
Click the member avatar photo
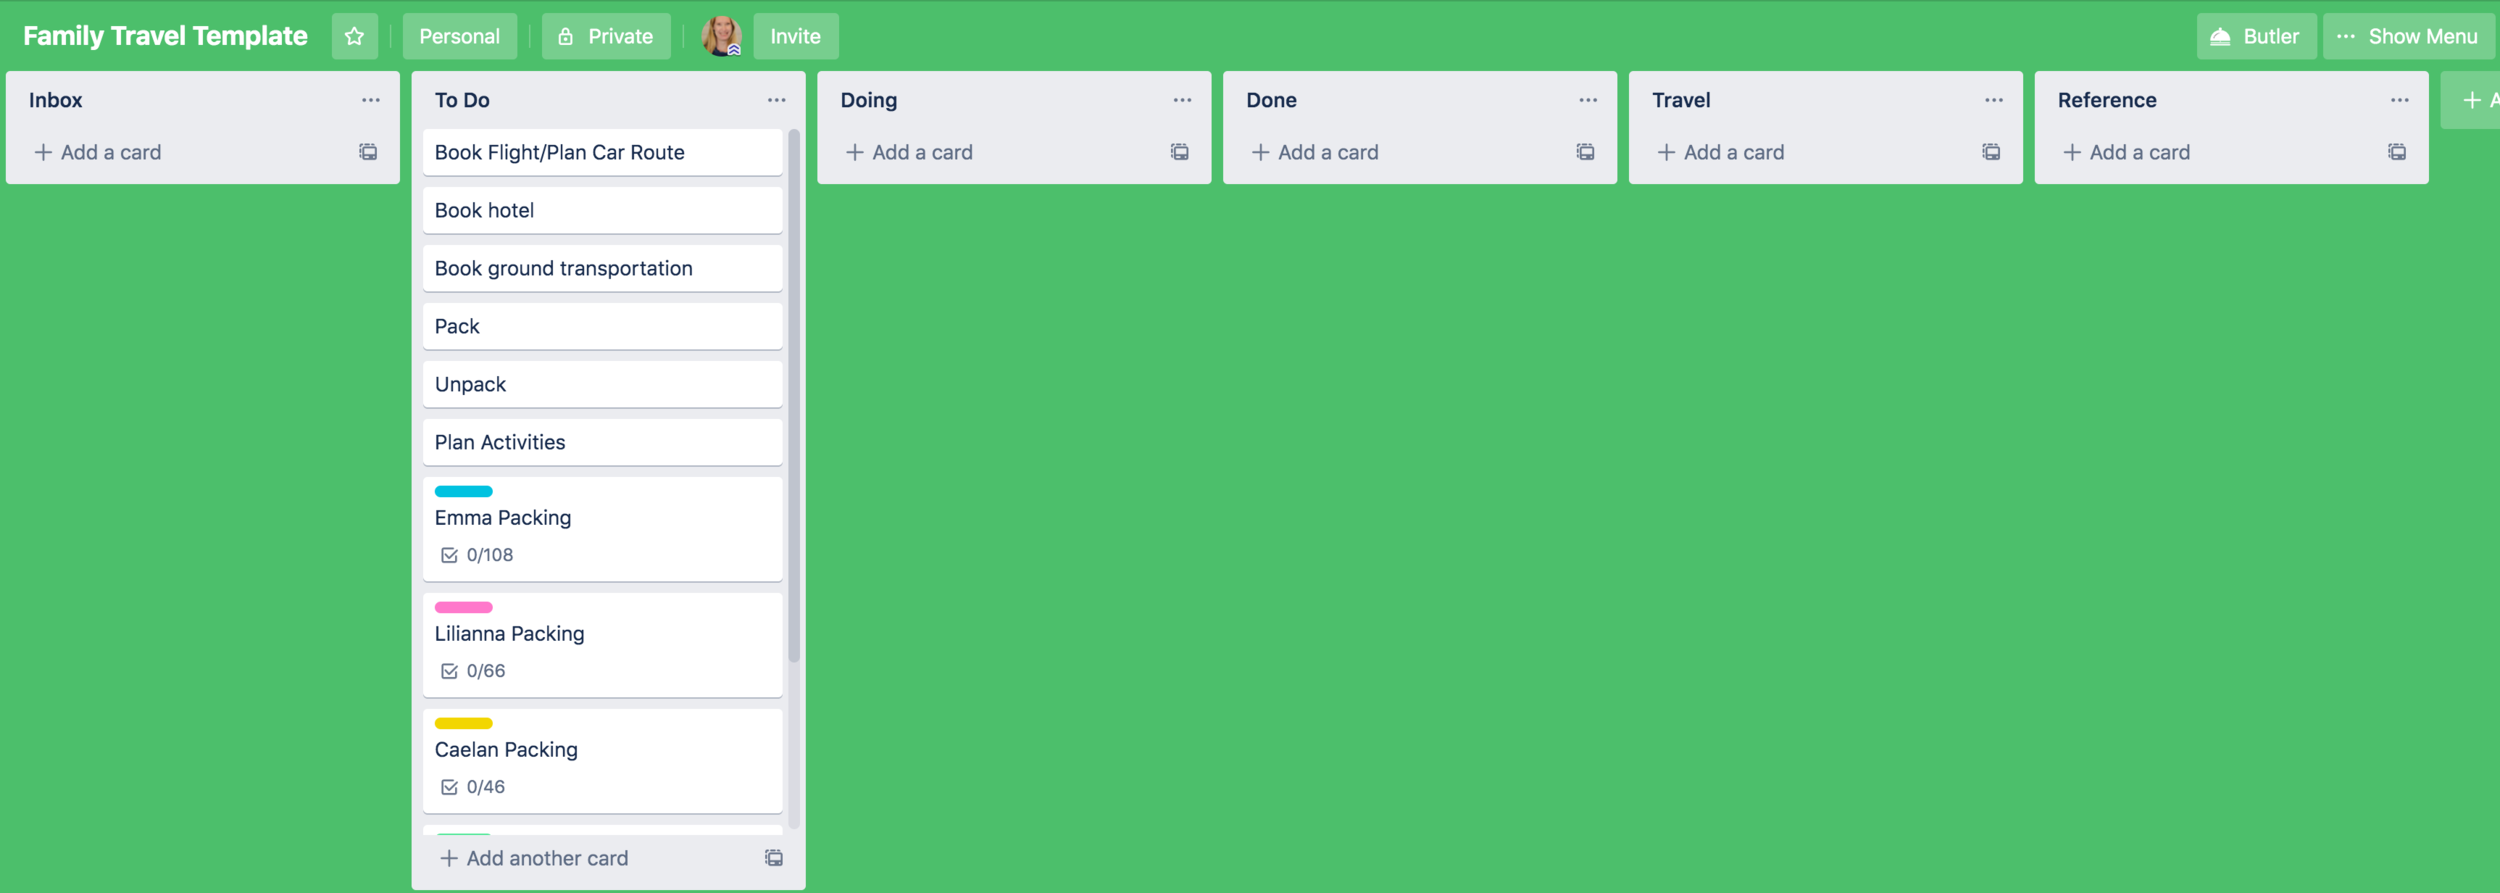tap(721, 36)
